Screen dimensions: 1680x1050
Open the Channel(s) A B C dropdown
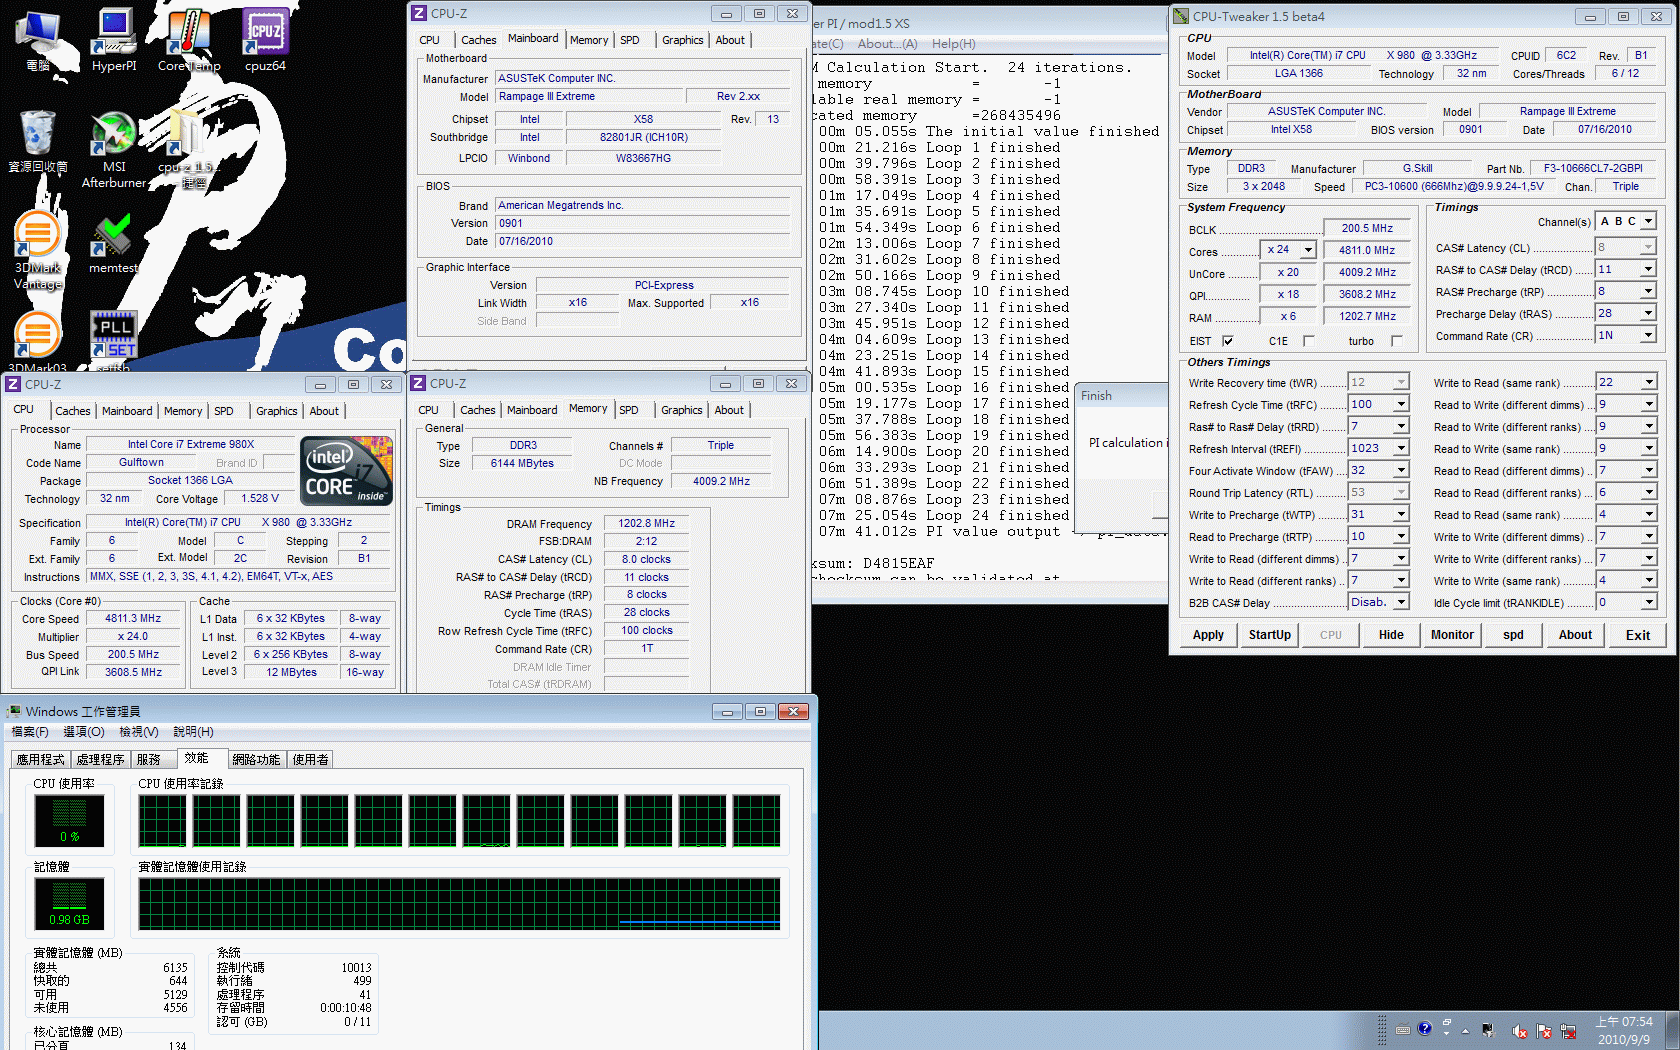pos(1648,221)
